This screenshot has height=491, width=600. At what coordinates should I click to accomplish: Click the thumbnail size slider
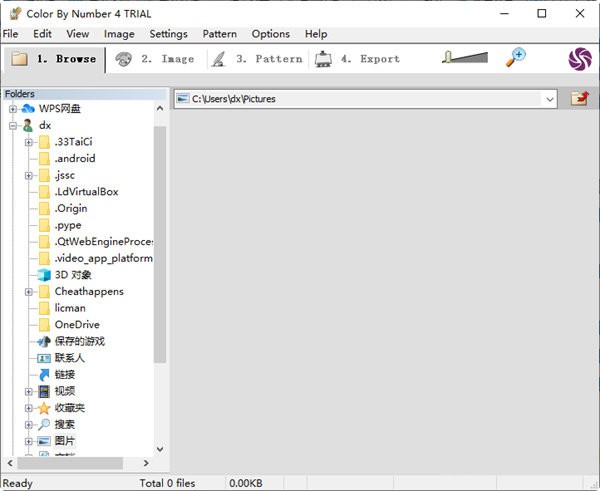coord(463,59)
